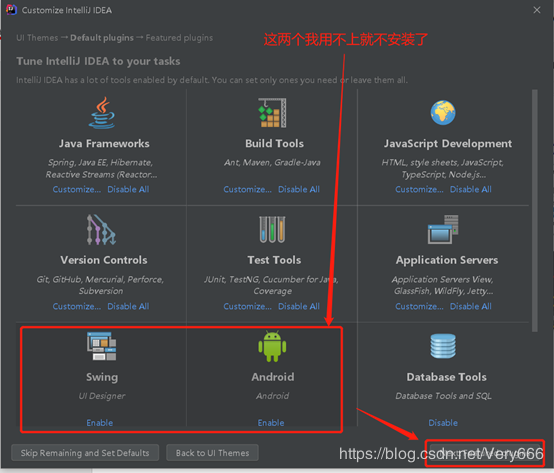Click the Java Frameworks coffee cup icon
The width and height of the screenshot is (554, 473).
pyautogui.click(x=102, y=113)
